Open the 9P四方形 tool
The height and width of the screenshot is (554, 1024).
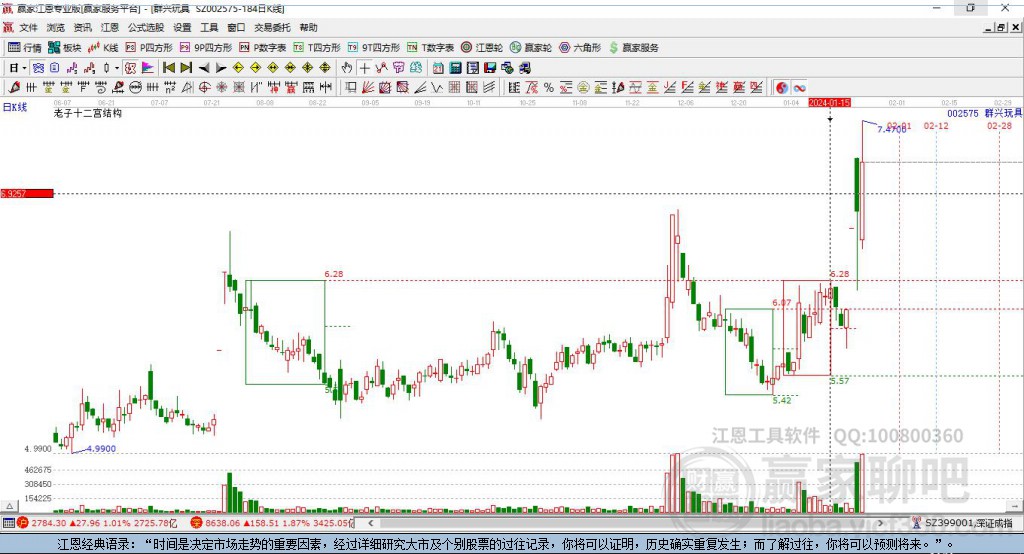click(x=206, y=48)
